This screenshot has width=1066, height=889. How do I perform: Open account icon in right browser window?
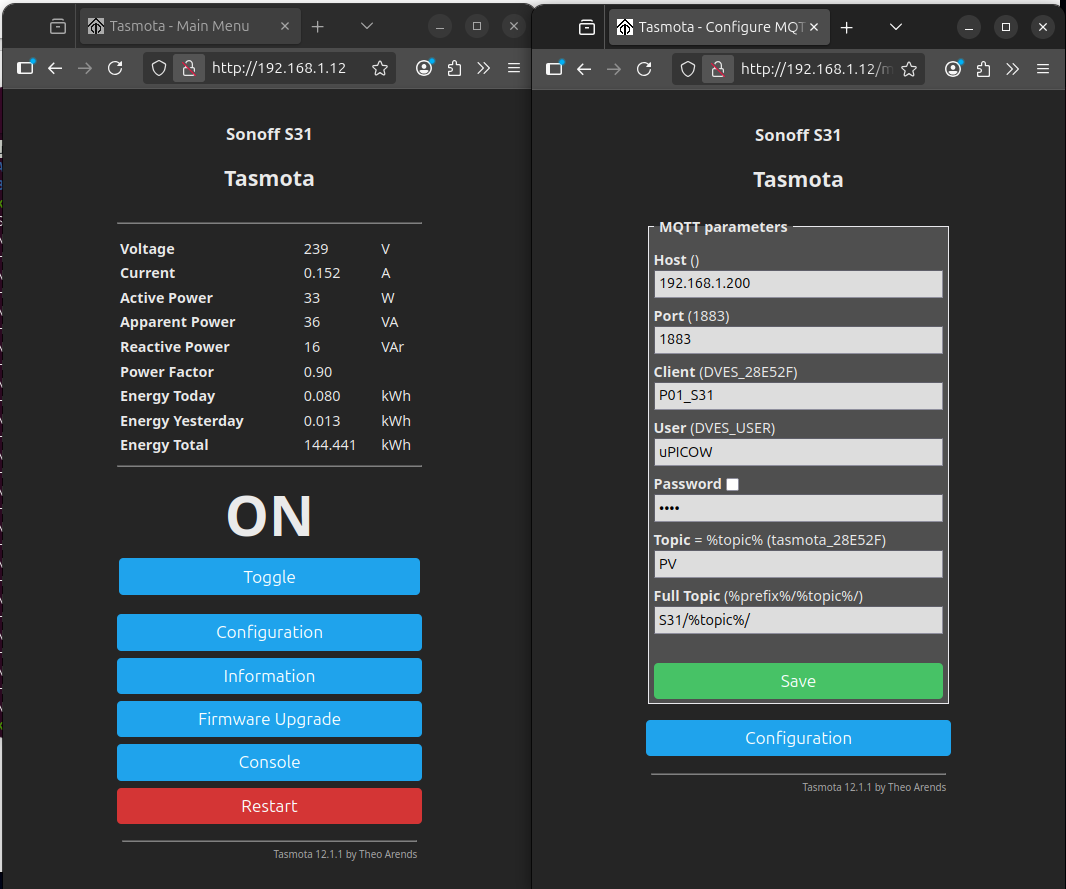(x=954, y=69)
